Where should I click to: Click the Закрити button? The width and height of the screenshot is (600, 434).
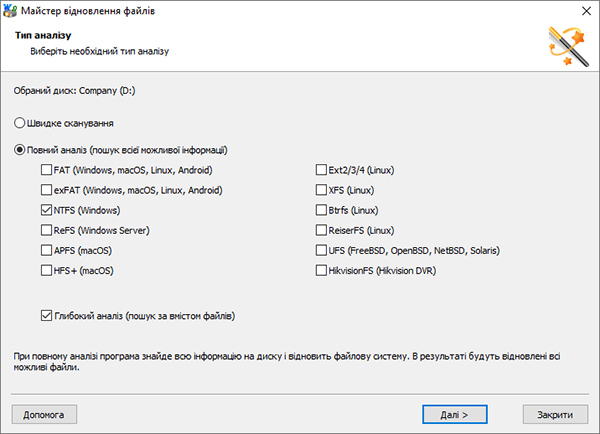tap(555, 414)
